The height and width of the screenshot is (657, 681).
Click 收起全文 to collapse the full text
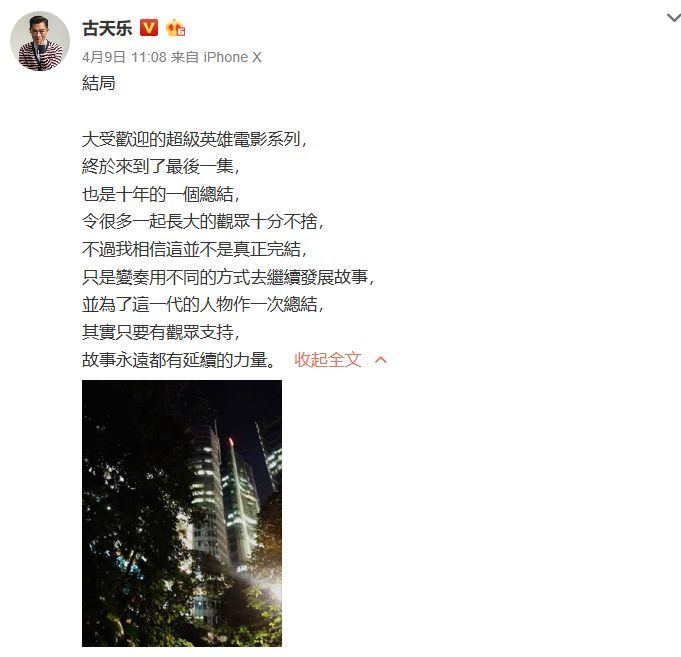coord(328,360)
